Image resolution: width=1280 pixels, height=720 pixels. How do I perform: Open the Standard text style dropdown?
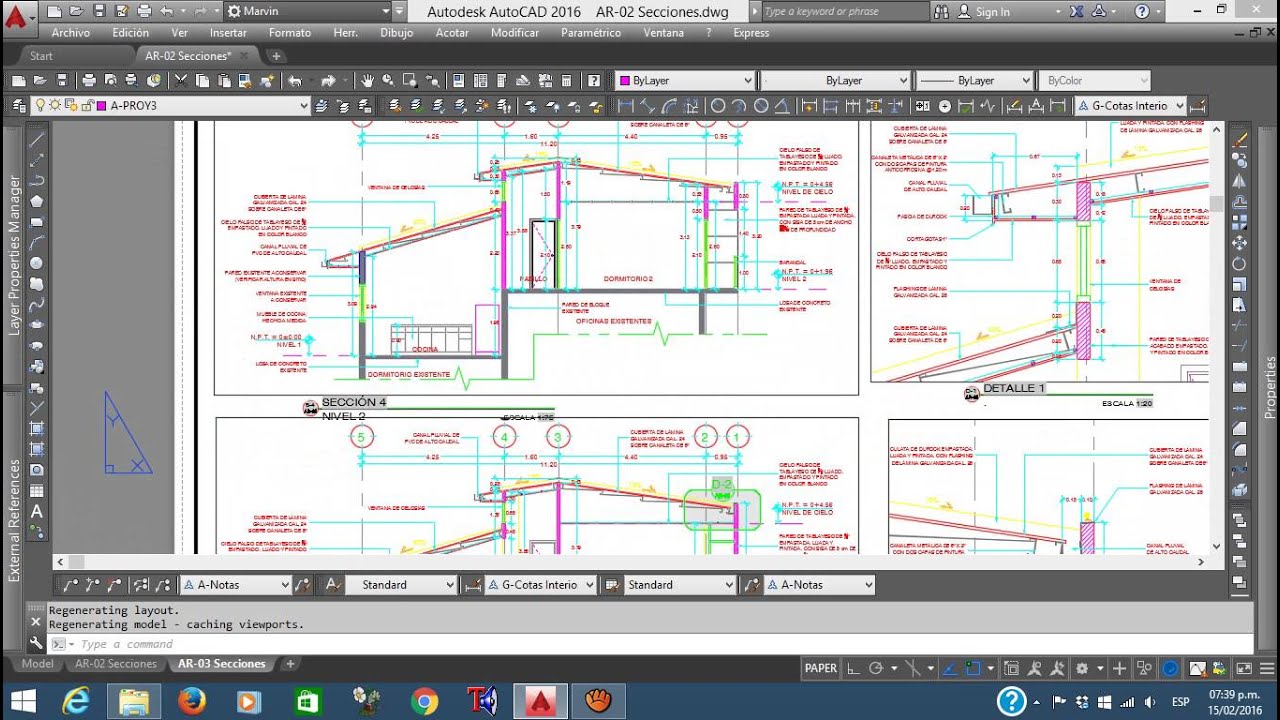[449, 585]
